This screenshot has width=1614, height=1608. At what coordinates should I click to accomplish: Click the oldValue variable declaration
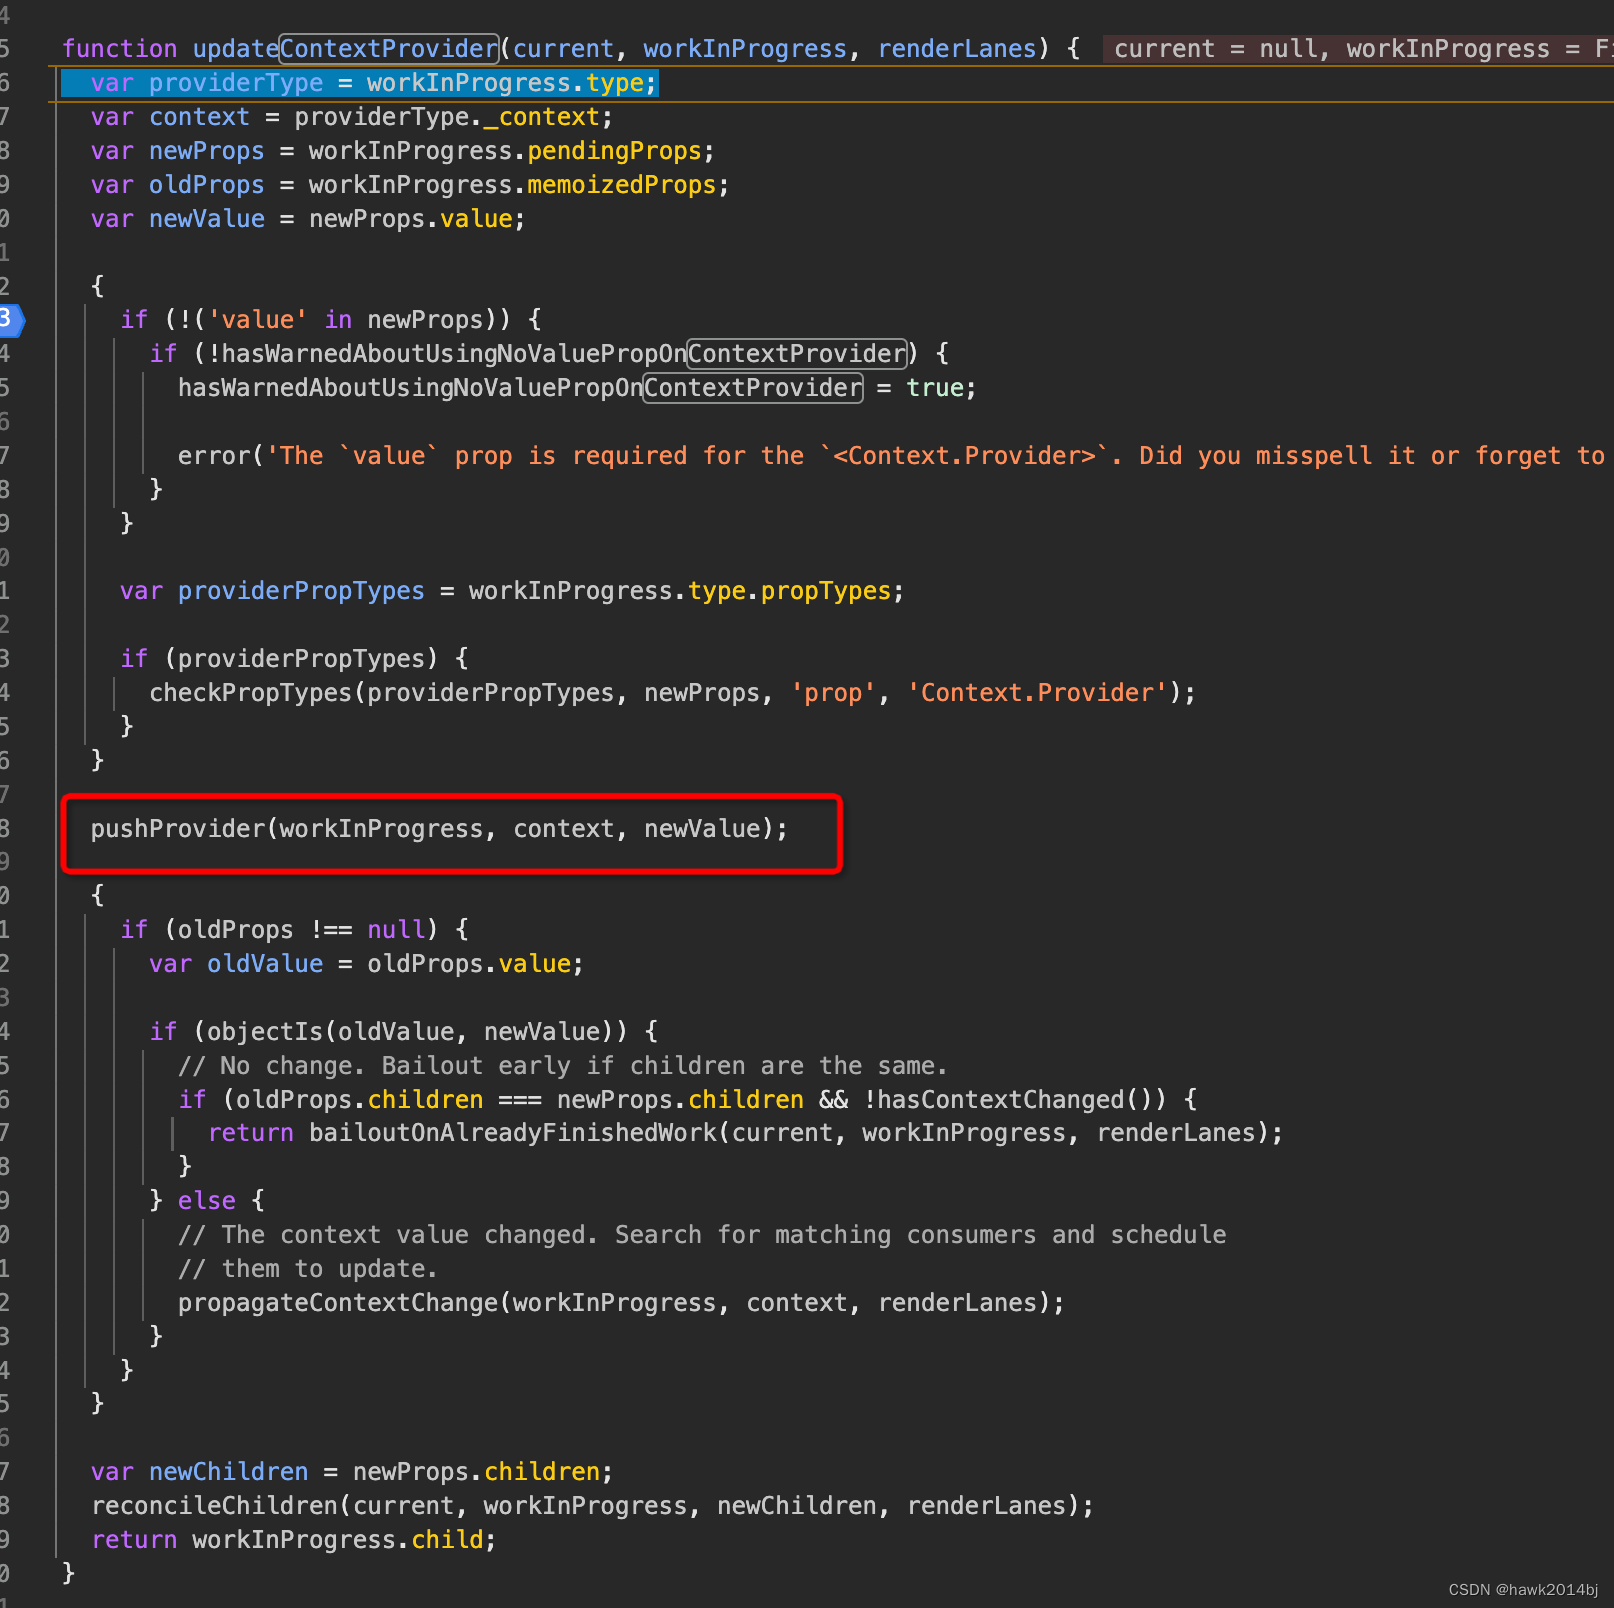(x=265, y=964)
